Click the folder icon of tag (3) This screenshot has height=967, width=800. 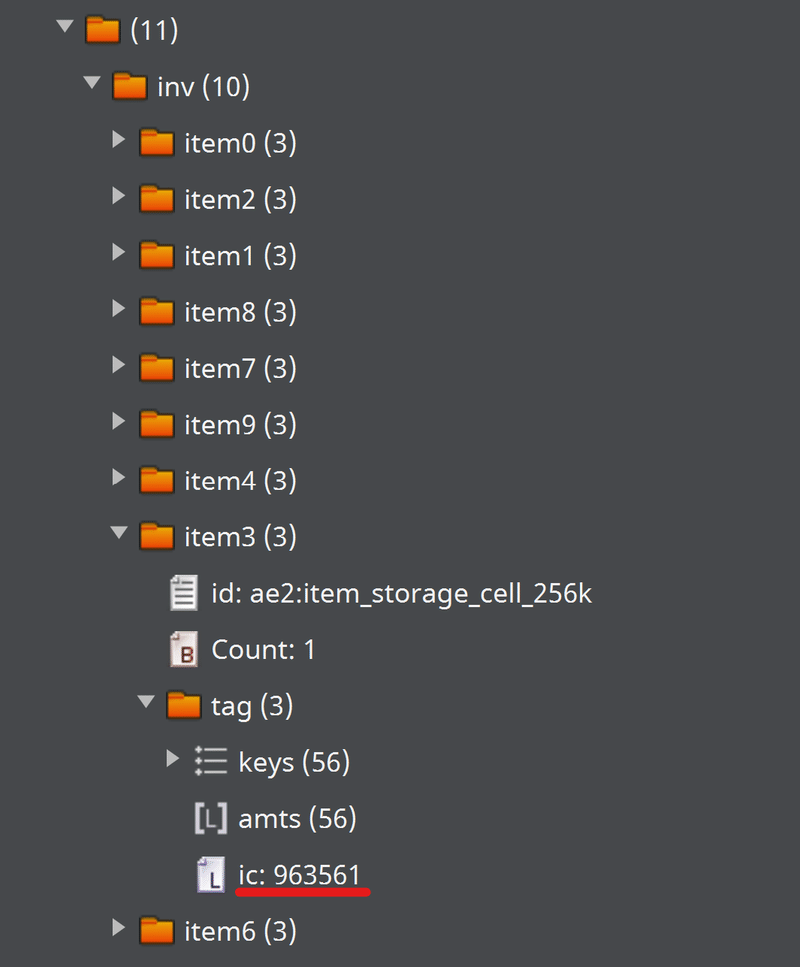183,705
